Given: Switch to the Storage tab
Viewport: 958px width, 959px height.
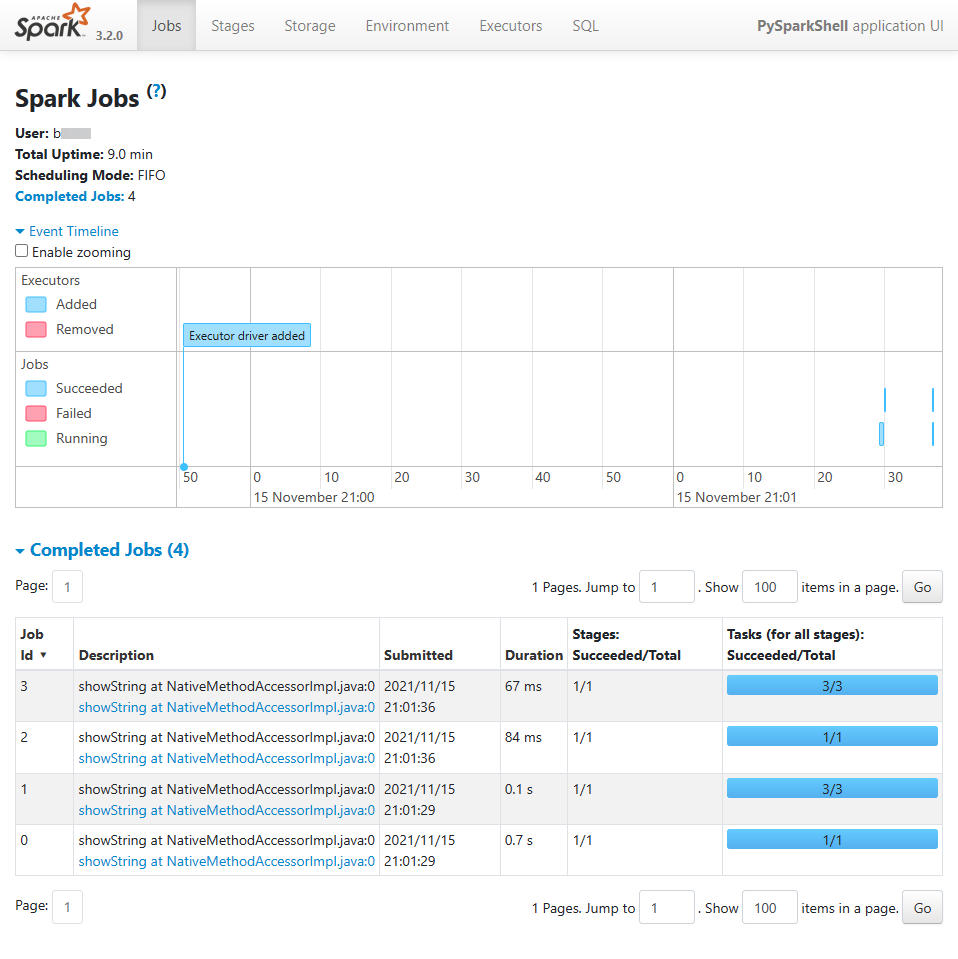Looking at the screenshot, I should point(309,26).
